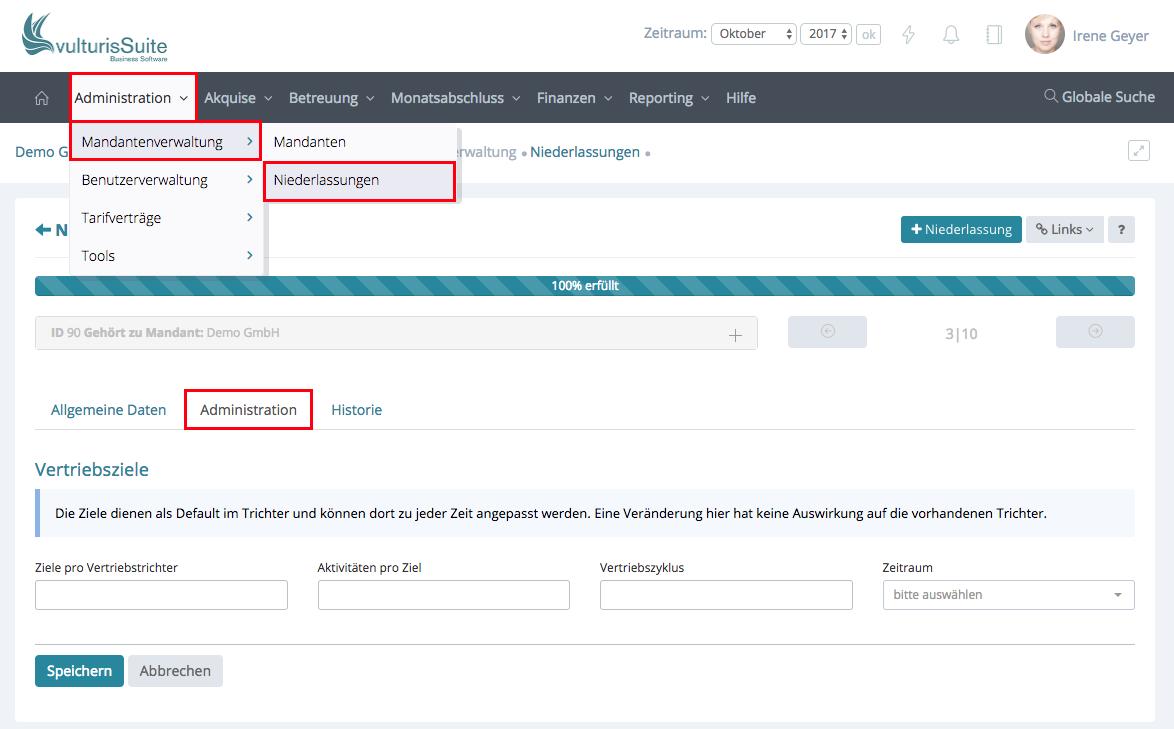
Task: Open the lightning bolt quick actions icon
Action: point(909,35)
